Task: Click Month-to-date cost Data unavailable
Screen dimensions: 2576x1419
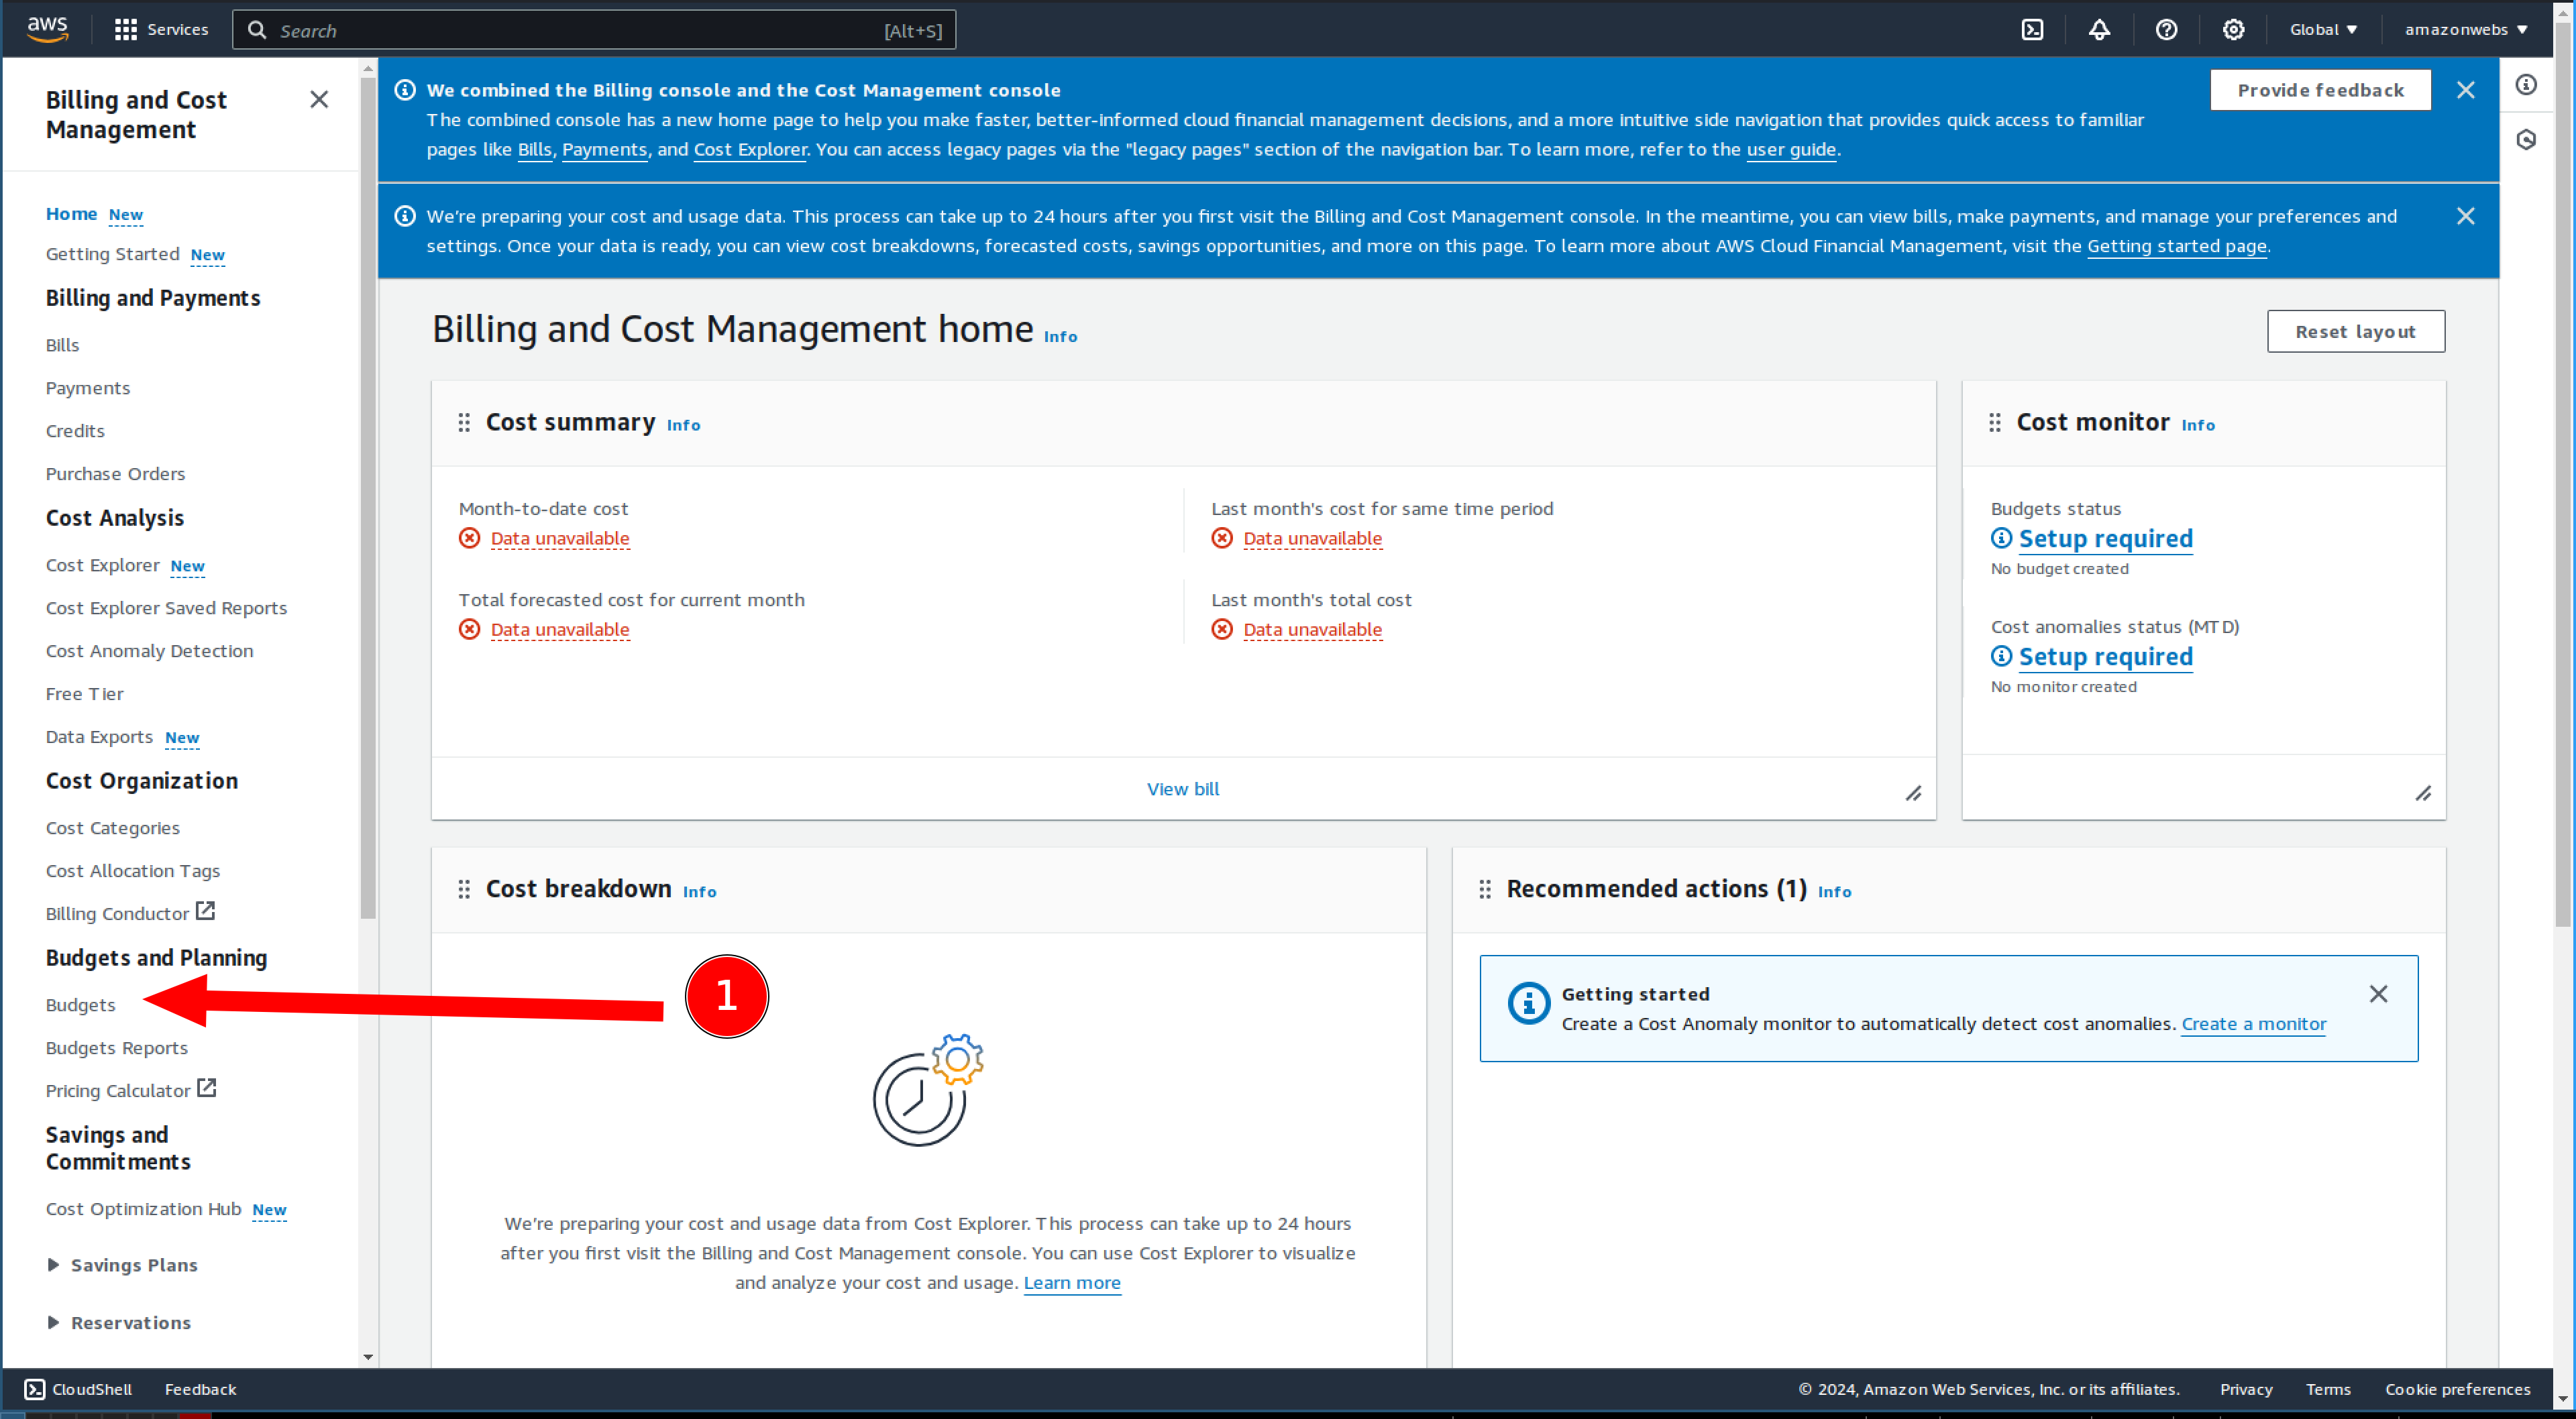Action: tap(560, 539)
